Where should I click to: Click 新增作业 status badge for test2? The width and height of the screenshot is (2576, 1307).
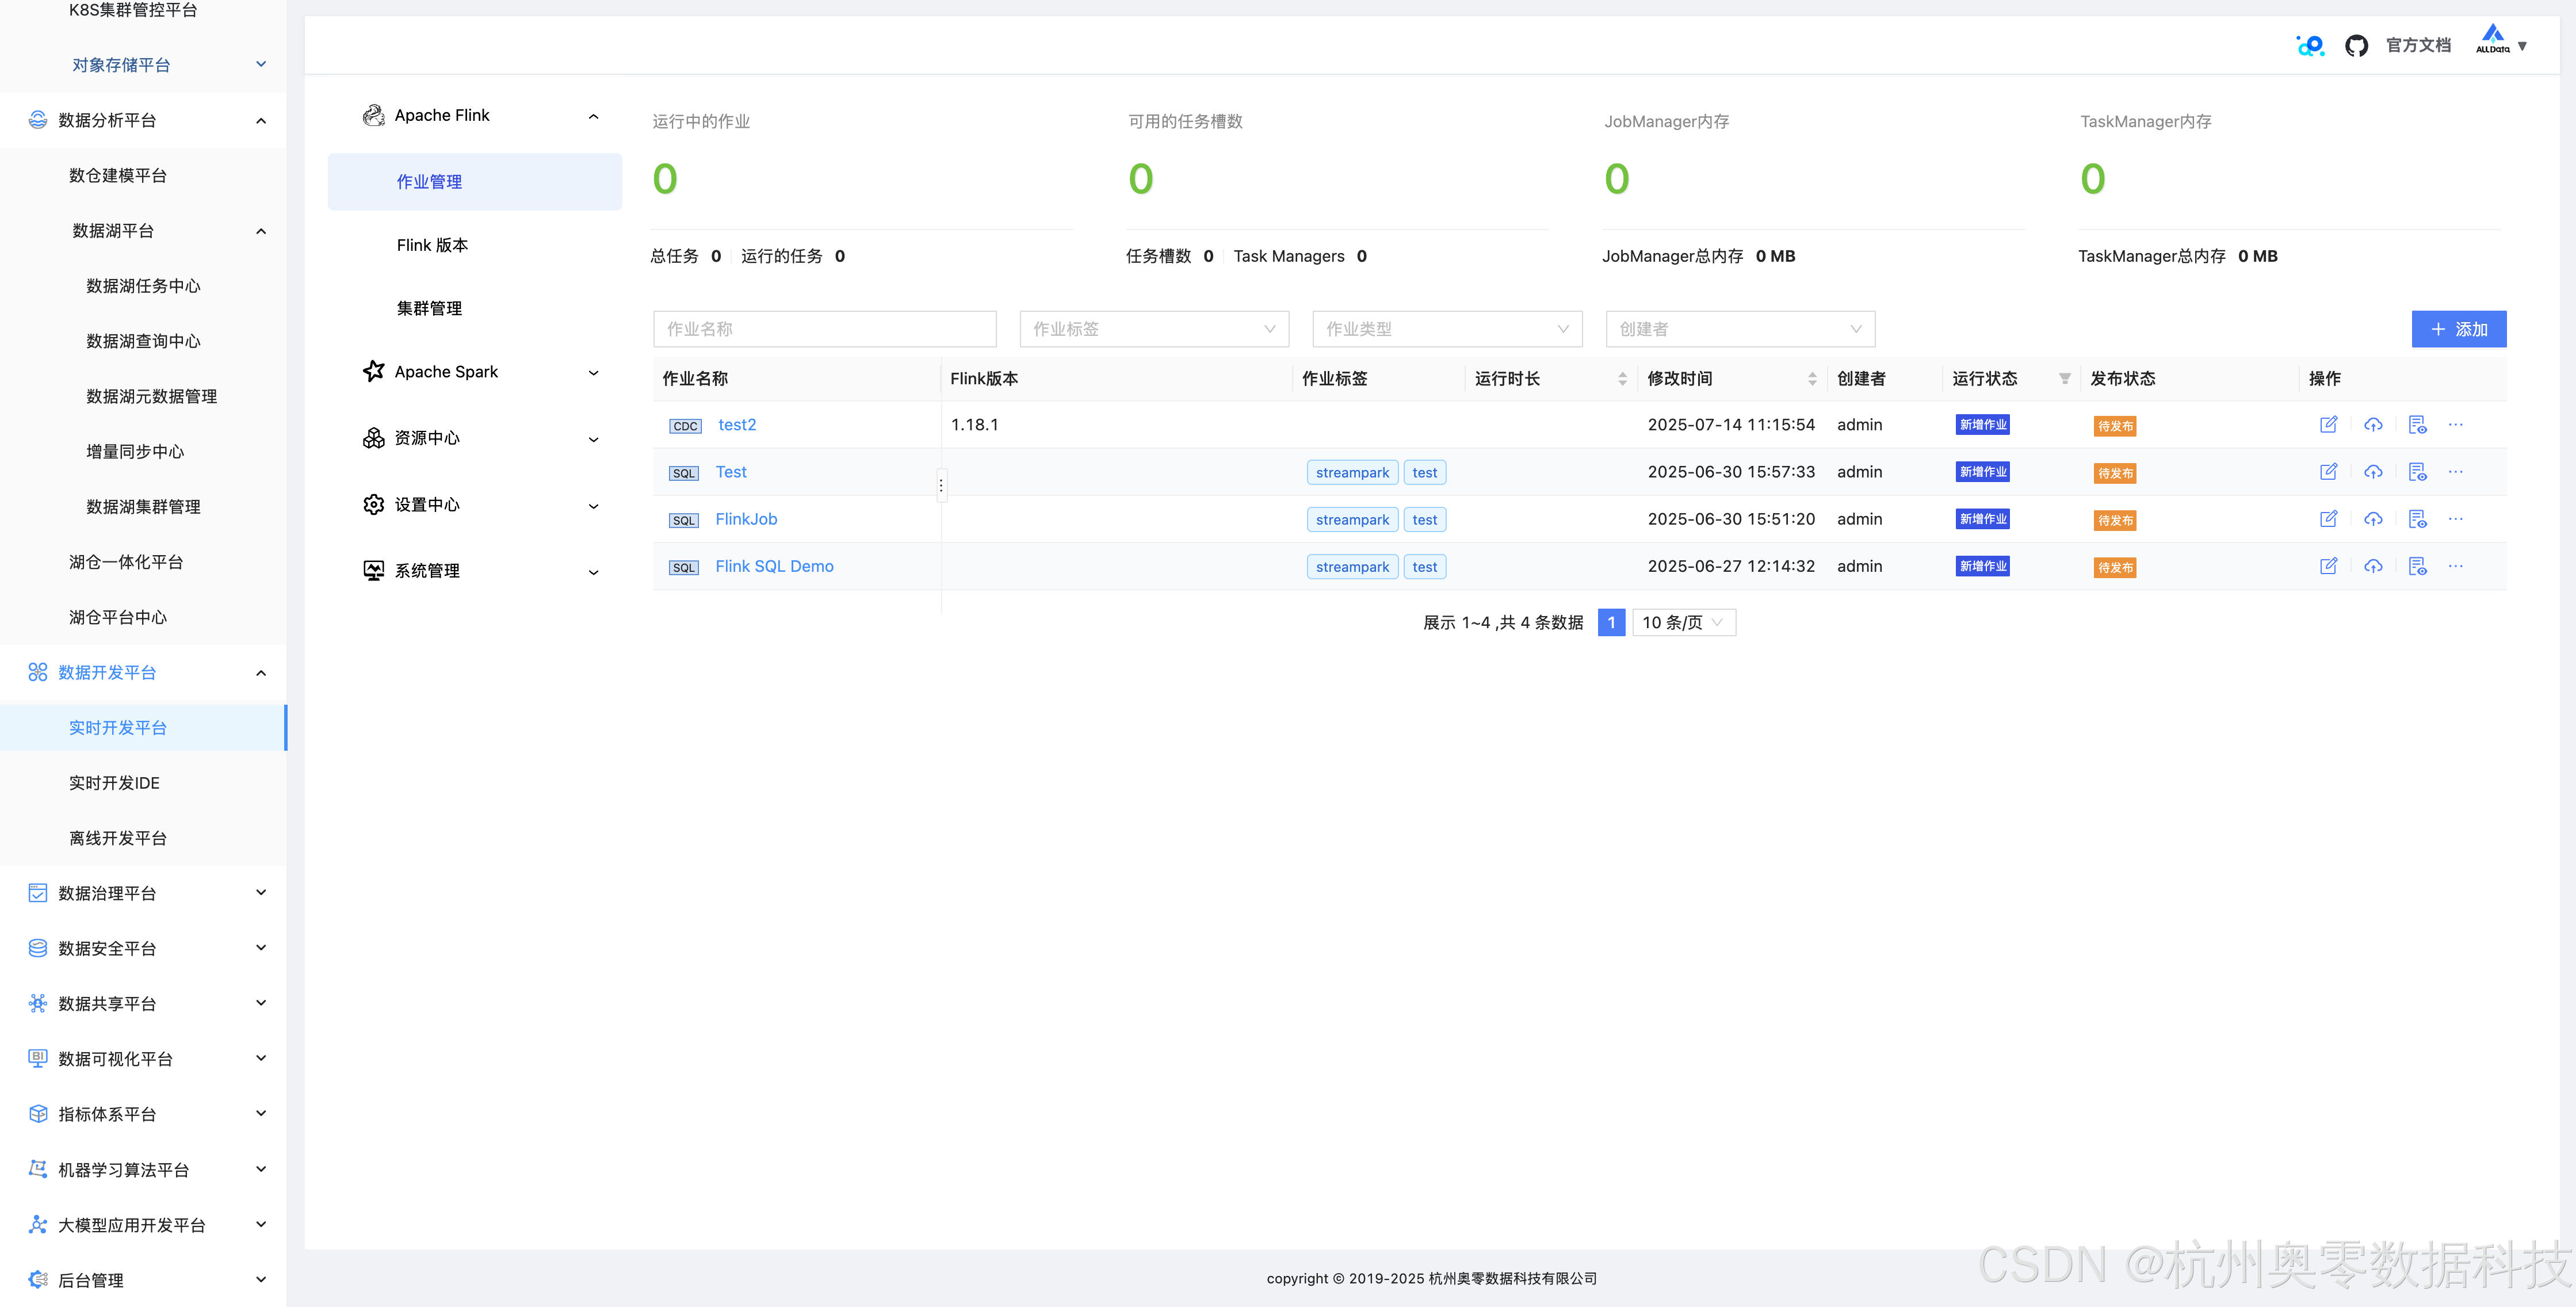pos(1982,425)
